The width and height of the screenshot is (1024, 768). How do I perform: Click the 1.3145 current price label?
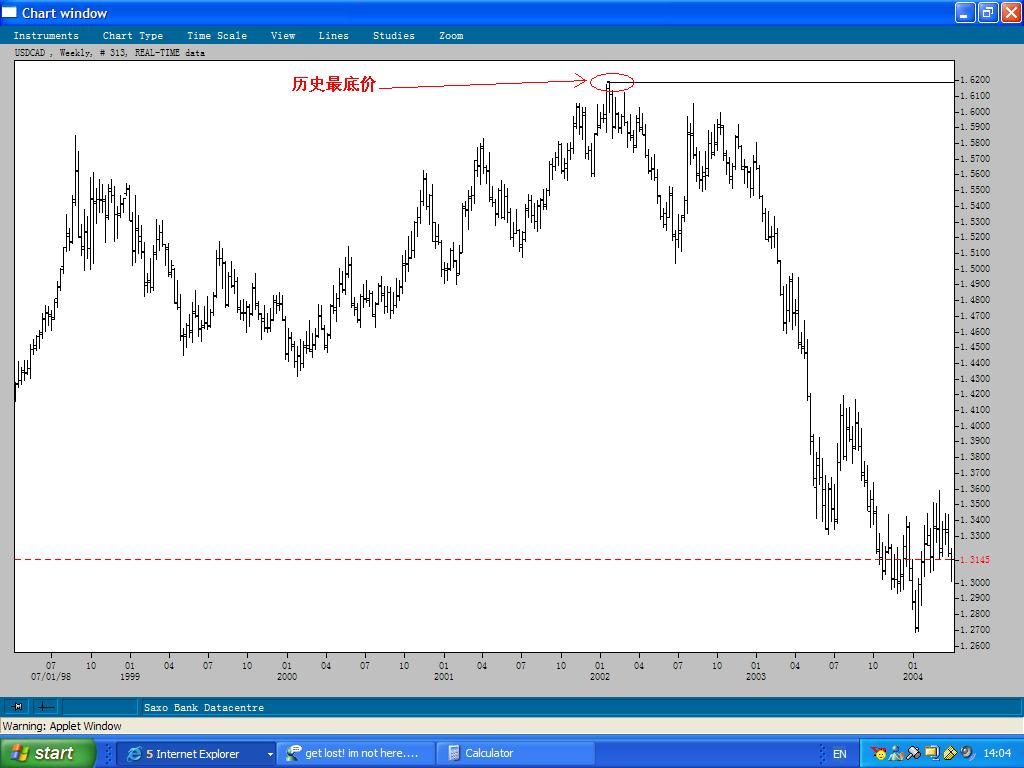click(974, 560)
